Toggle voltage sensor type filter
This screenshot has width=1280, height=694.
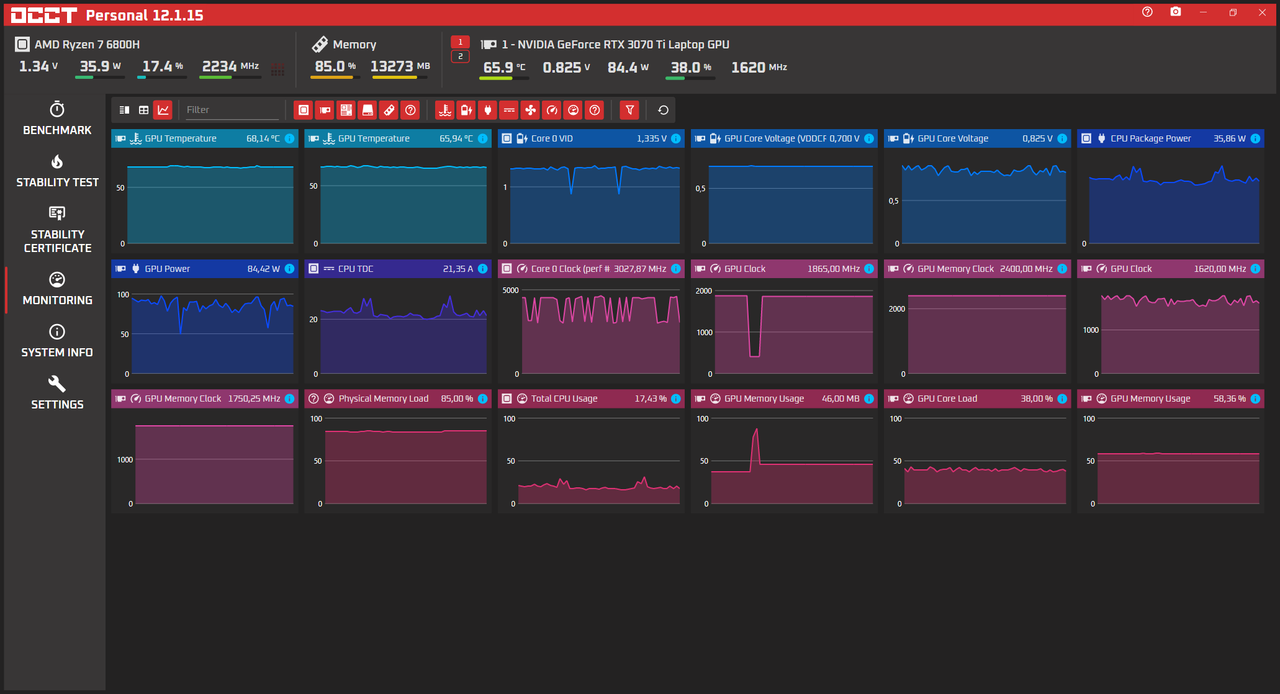(466, 110)
